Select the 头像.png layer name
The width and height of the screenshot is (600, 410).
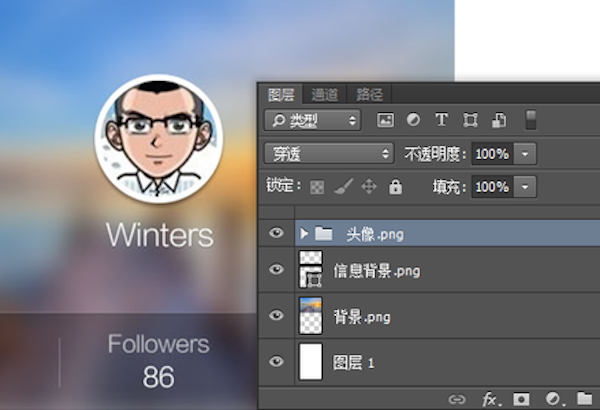[x=375, y=234]
